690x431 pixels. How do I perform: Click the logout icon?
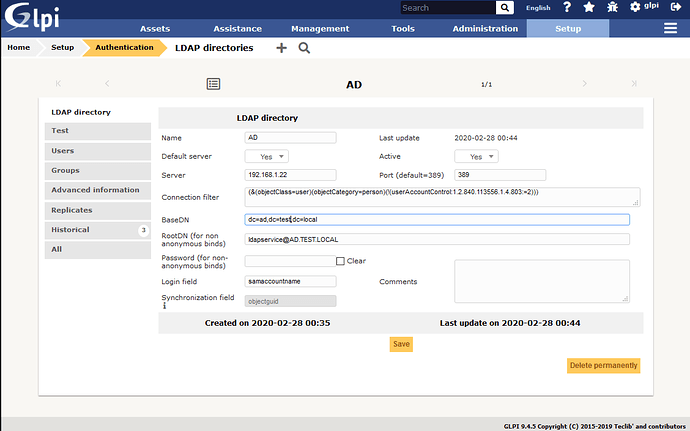tap(676, 7)
